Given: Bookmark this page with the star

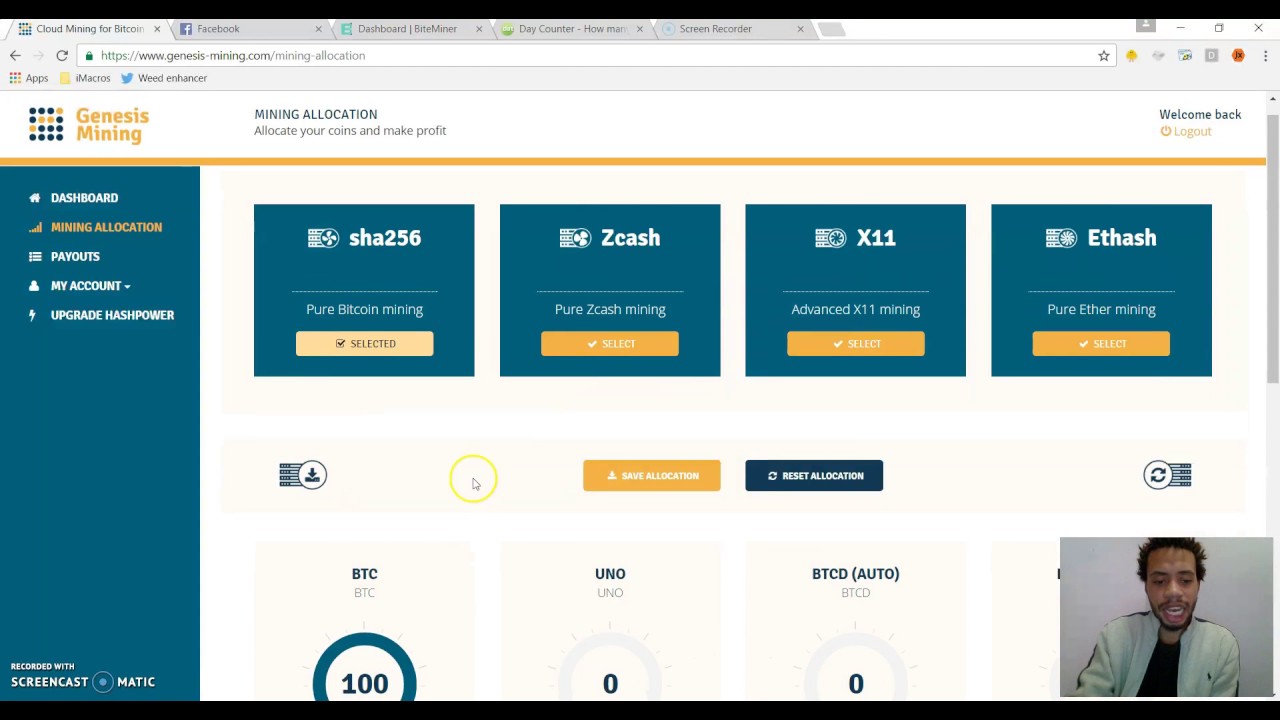Looking at the screenshot, I should point(1104,56).
